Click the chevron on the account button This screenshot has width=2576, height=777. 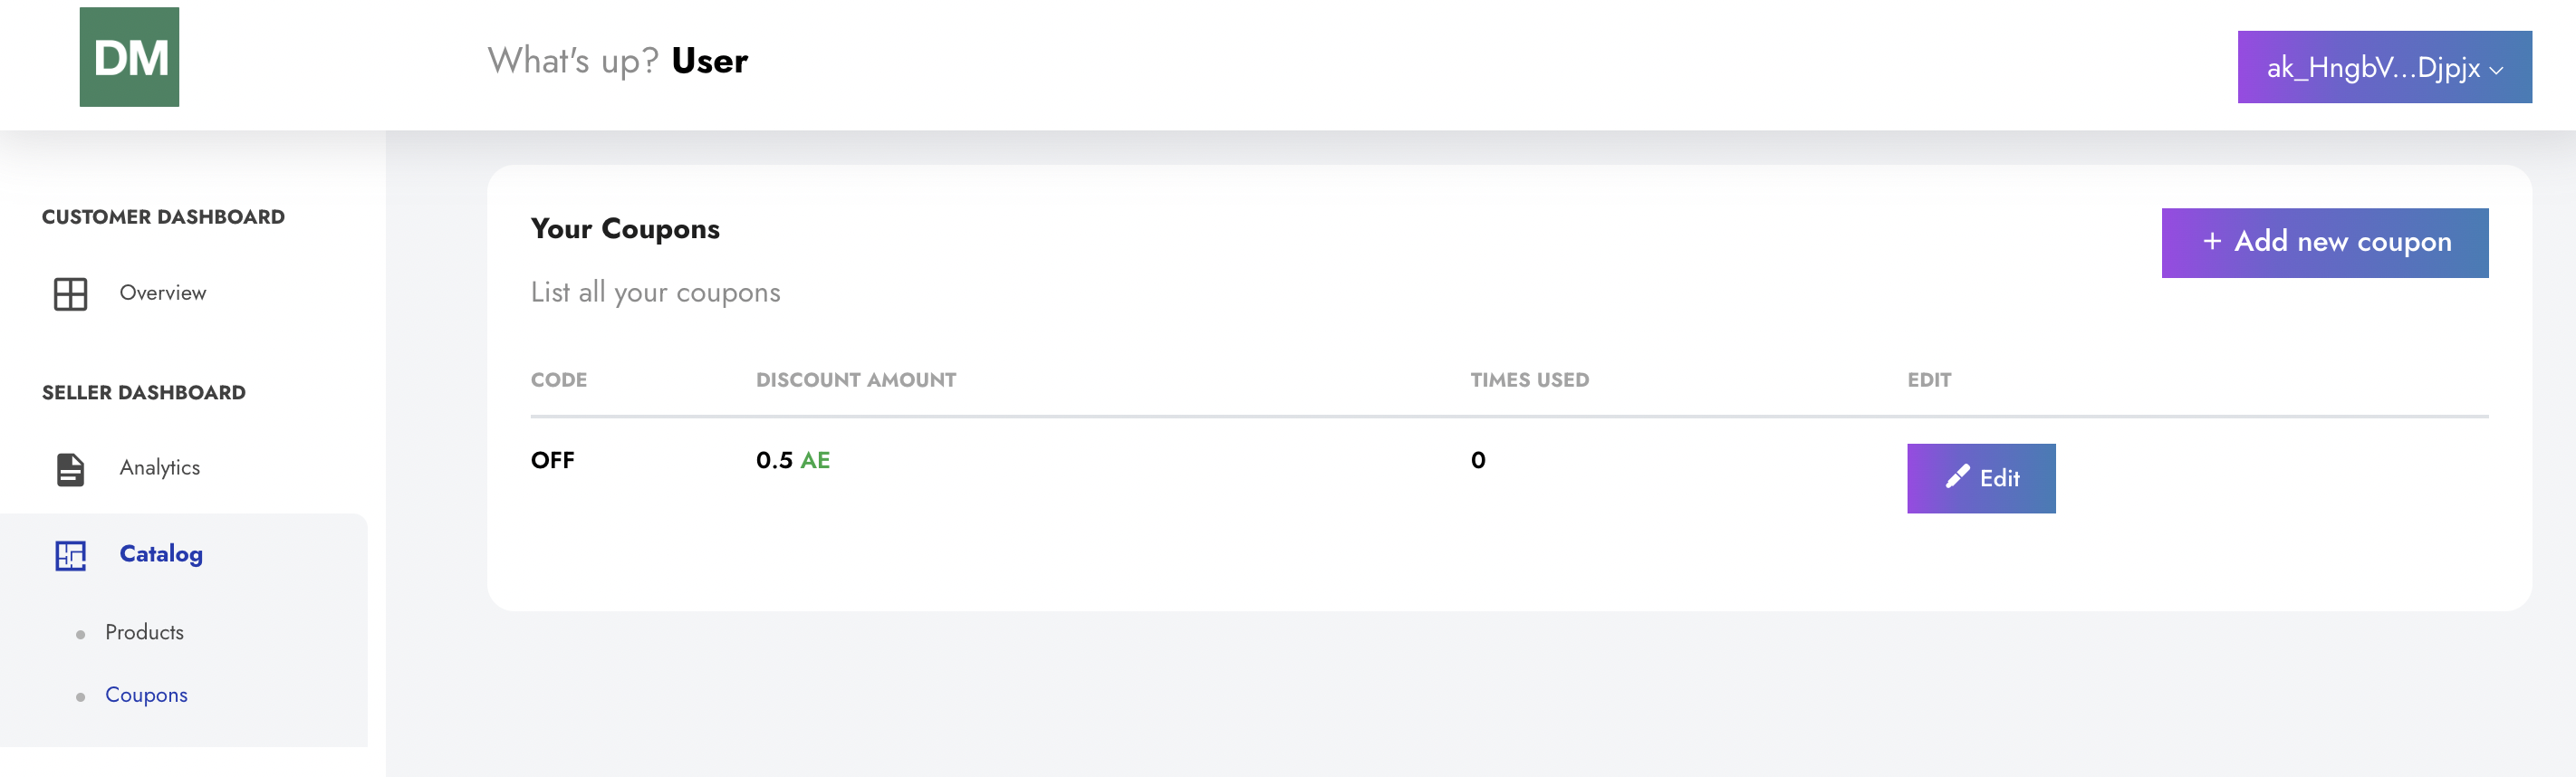click(x=2496, y=70)
